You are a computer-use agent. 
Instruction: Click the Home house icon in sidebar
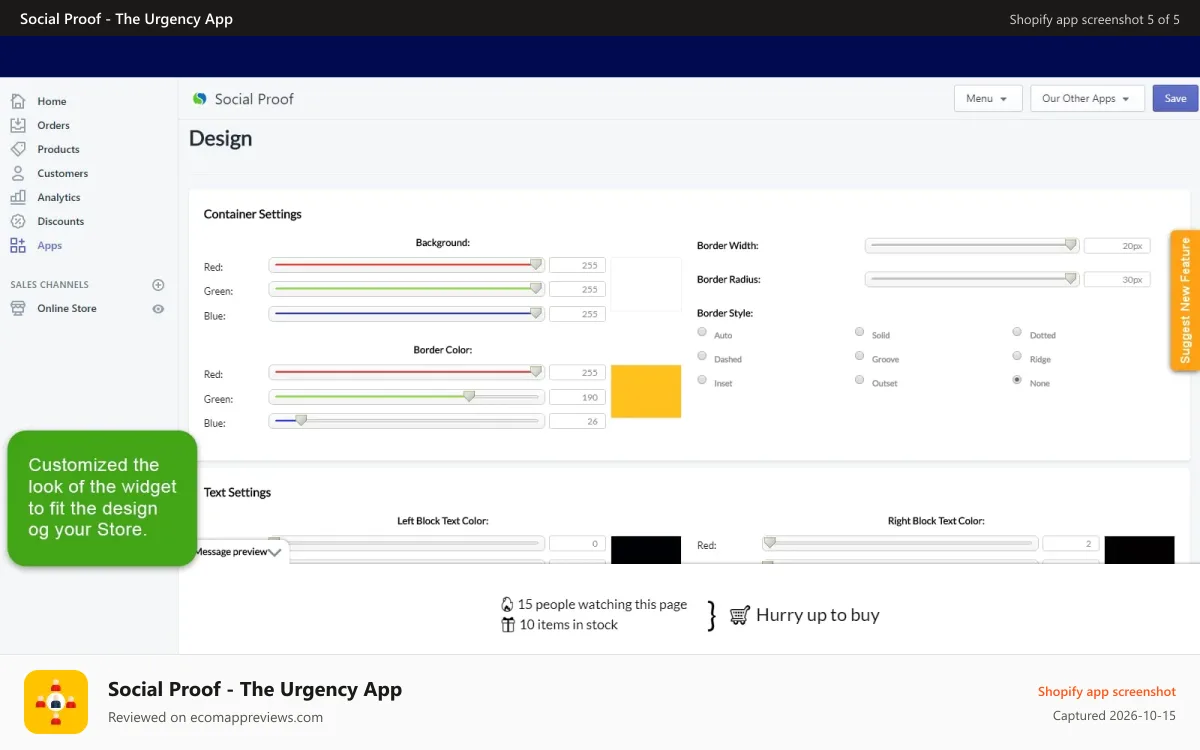18,101
